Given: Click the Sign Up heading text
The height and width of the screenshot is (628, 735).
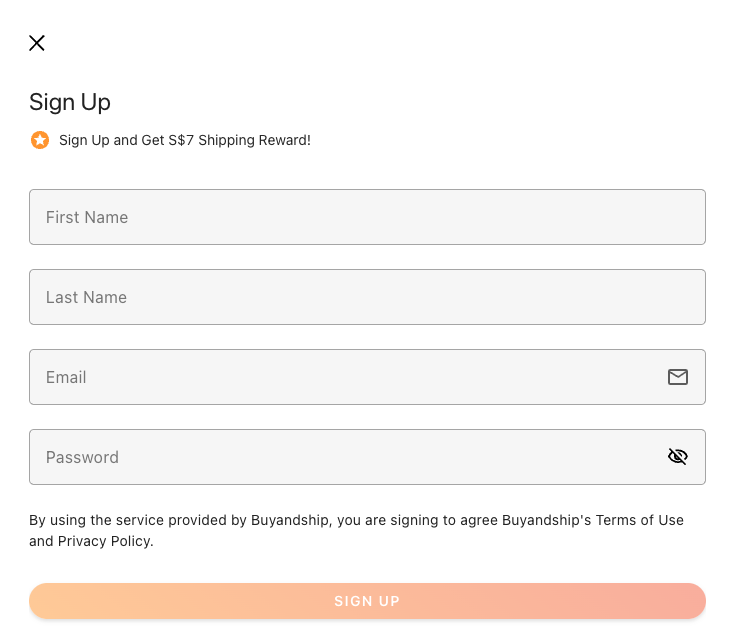Looking at the screenshot, I should (70, 102).
